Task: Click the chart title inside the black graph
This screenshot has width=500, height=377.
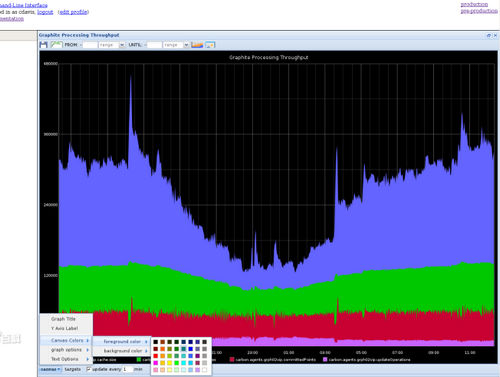Action: coord(269,57)
